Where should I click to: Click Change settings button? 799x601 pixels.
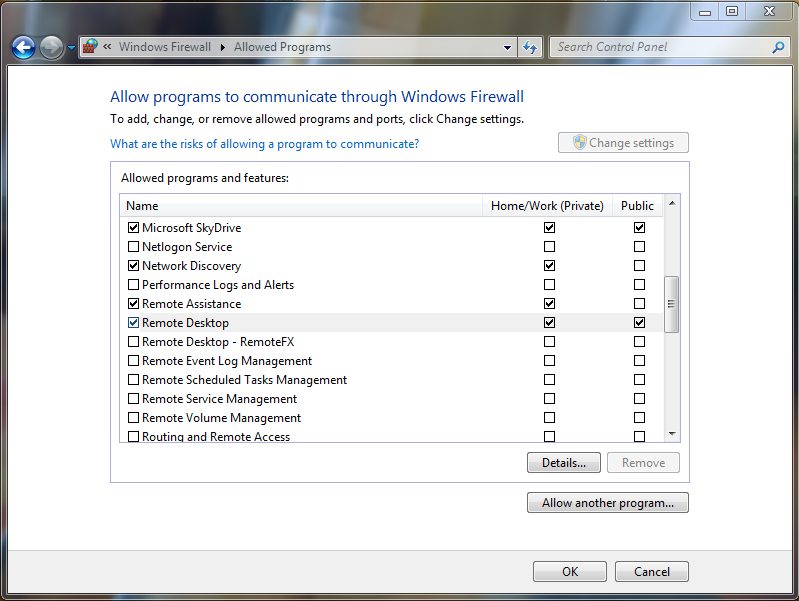tap(623, 143)
